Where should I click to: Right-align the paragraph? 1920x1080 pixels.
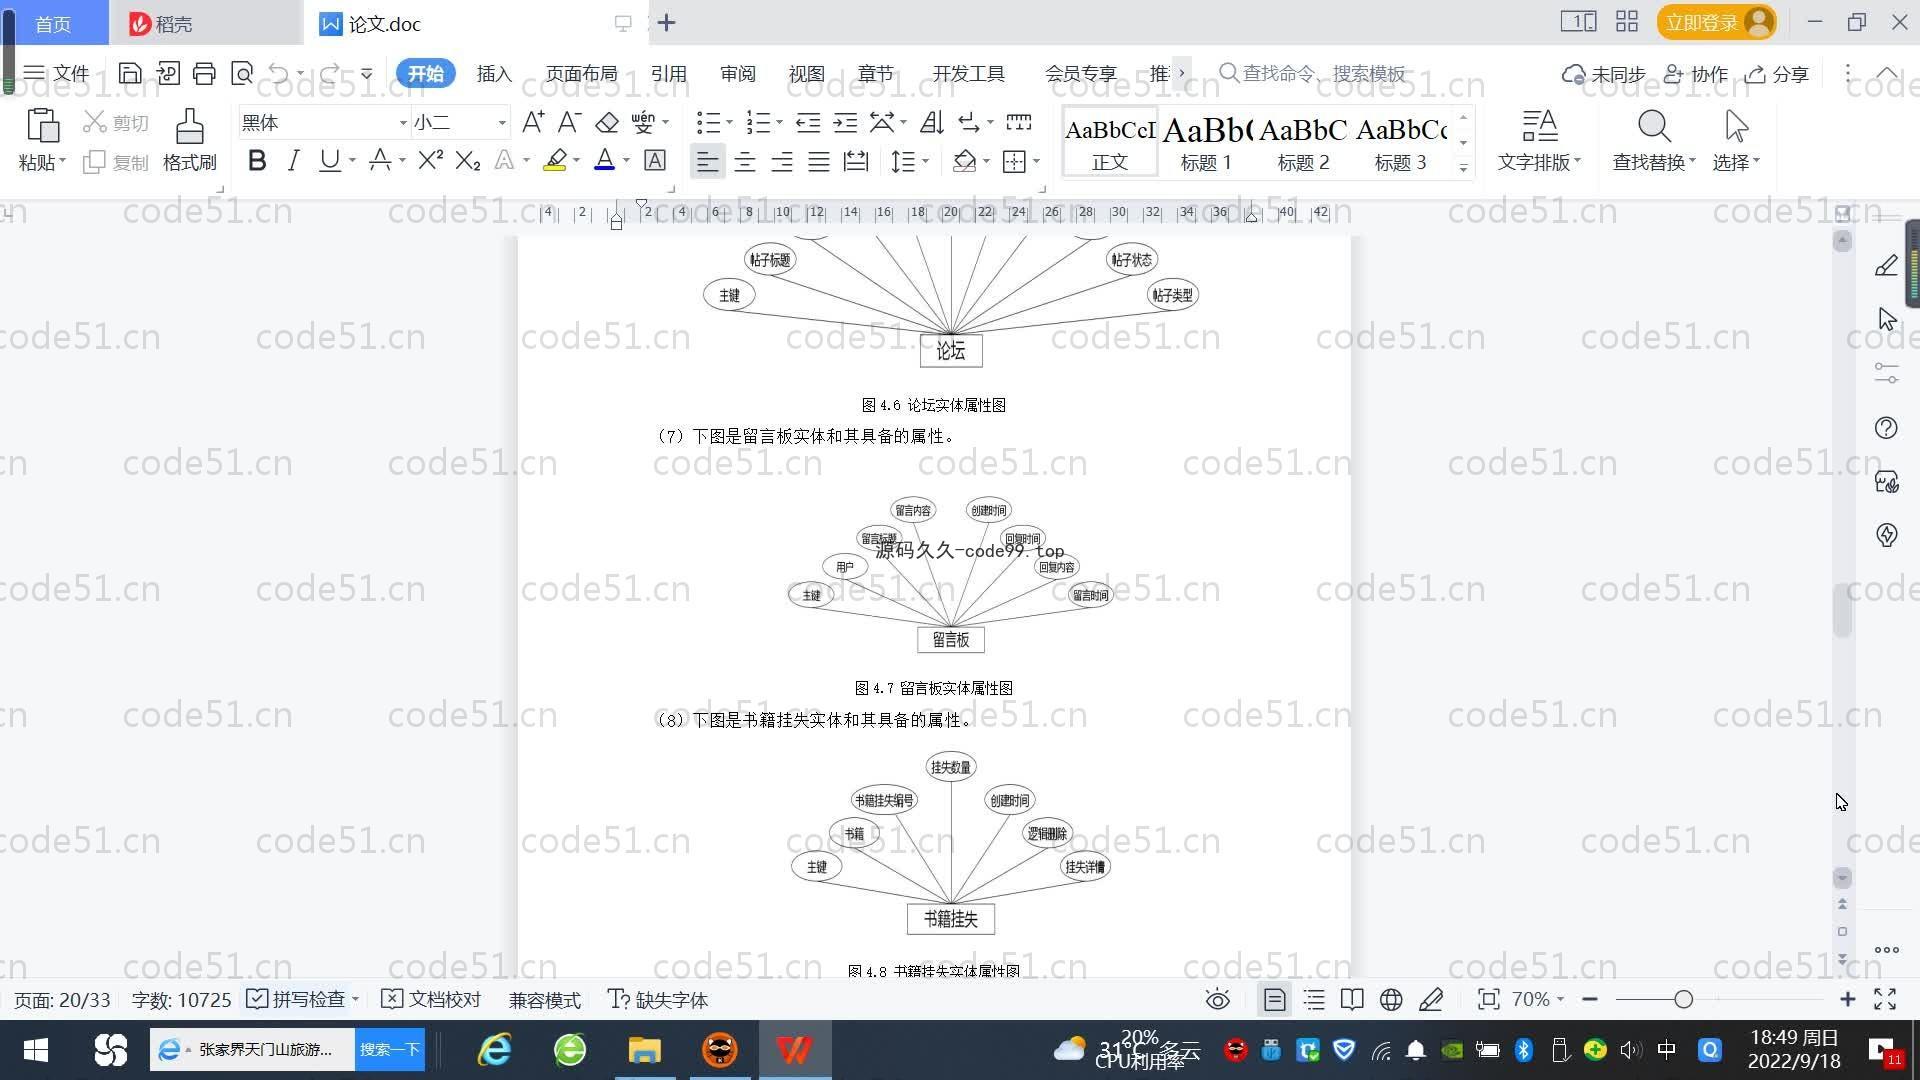pos(782,161)
